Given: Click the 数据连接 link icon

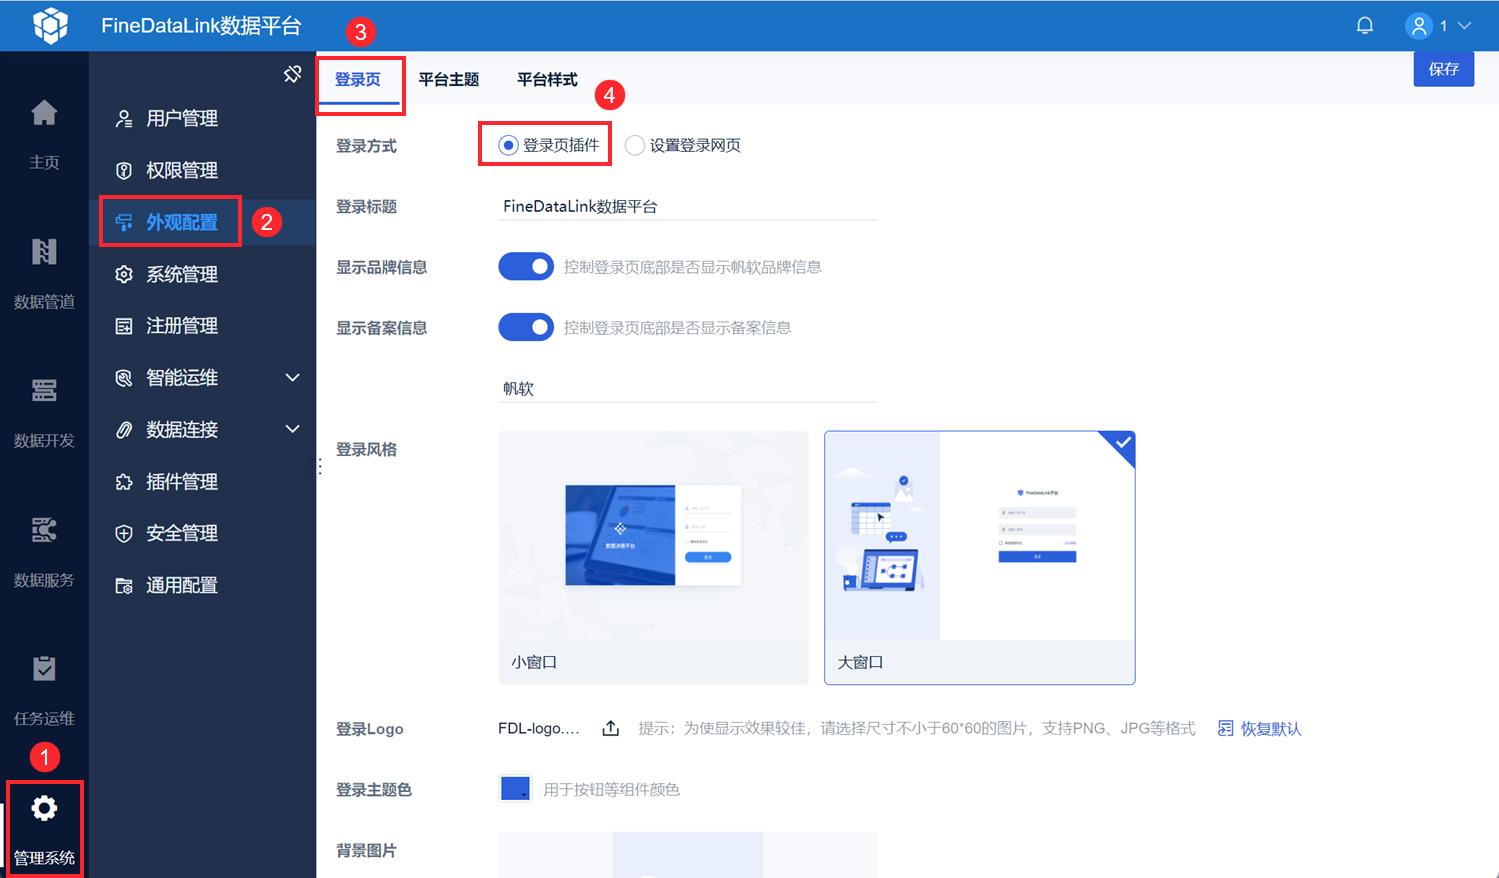Looking at the screenshot, I should [x=124, y=430].
